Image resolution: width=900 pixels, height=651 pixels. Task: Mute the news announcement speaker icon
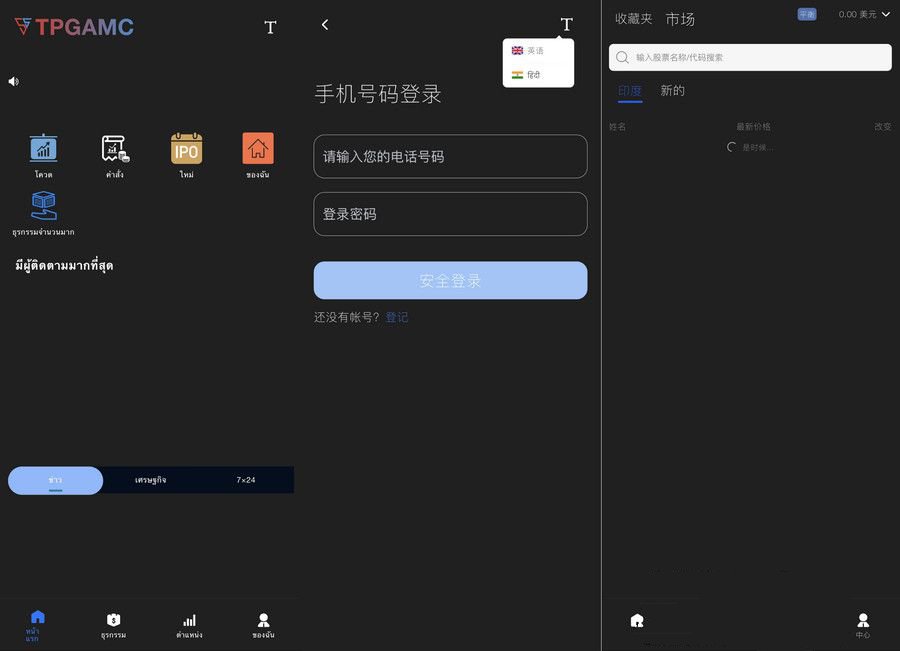point(12,80)
